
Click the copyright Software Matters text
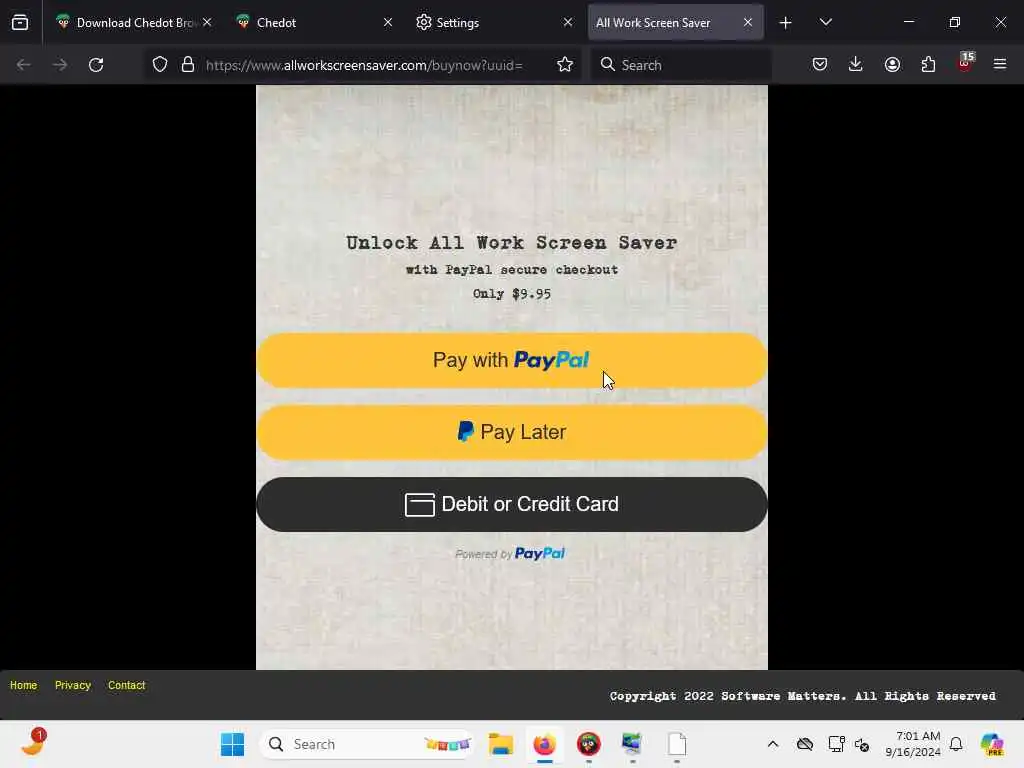[803, 696]
